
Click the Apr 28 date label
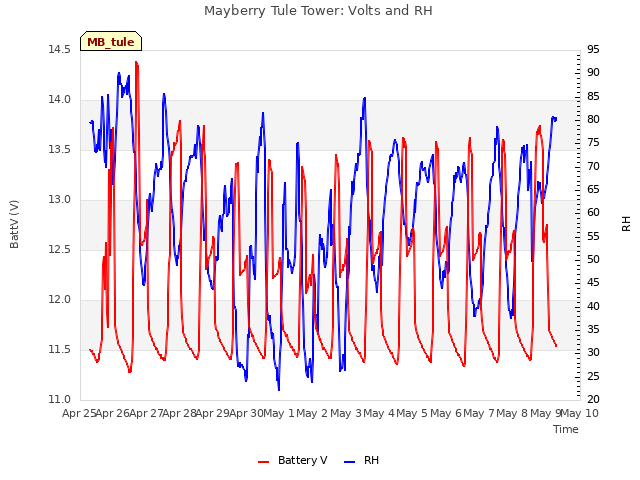point(180,414)
